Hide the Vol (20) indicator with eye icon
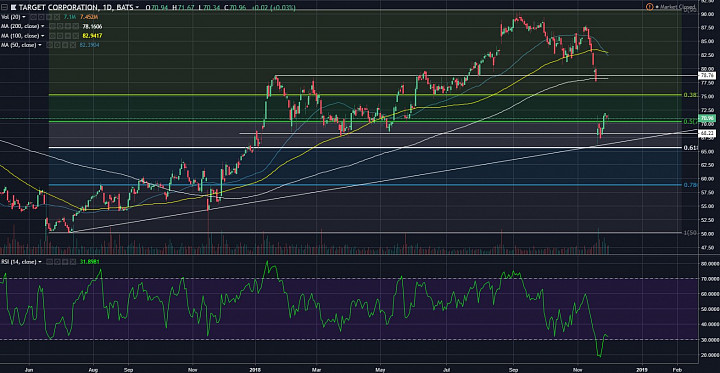This screenshot has width=720, height=373. pos(34,17)
